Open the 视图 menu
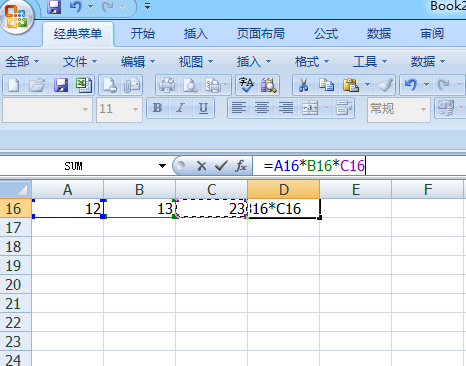Screen dimensions: 466x366 (196, 62)
